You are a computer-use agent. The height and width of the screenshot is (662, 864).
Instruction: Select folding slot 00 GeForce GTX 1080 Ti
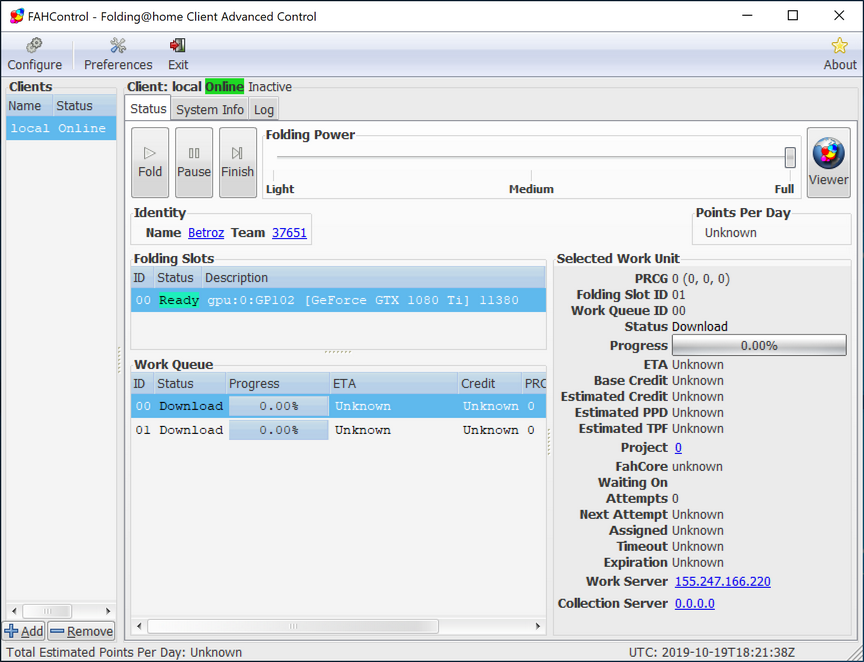[338, 300]
